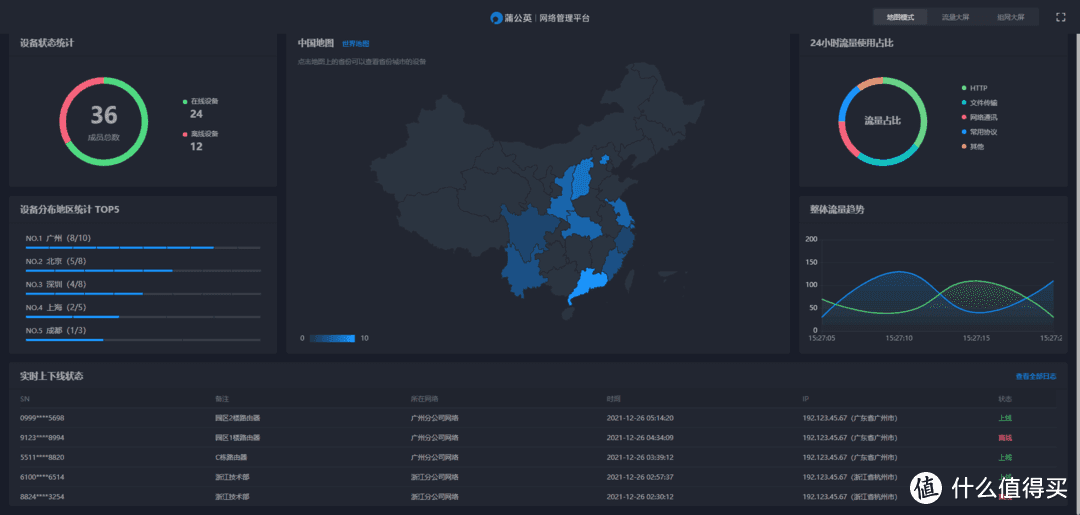This screenshot has height=515, width=1080.
Task: Click timestamp 2021-12-26 02:57:37
Action: pyautogui.click(x=640, y=476)
